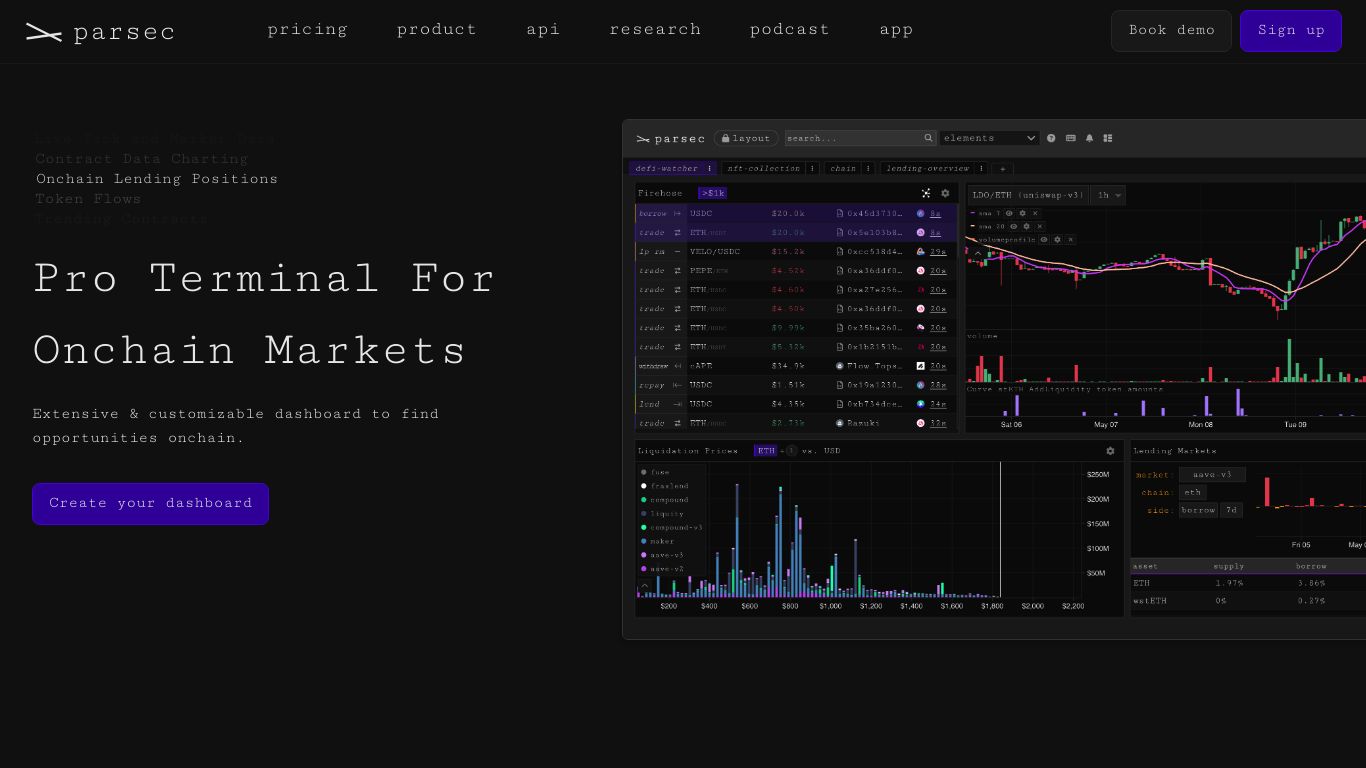Screen dimensions: 1366x768
Task: Click the >$1k Firehose filter
Action: [713, 193]
